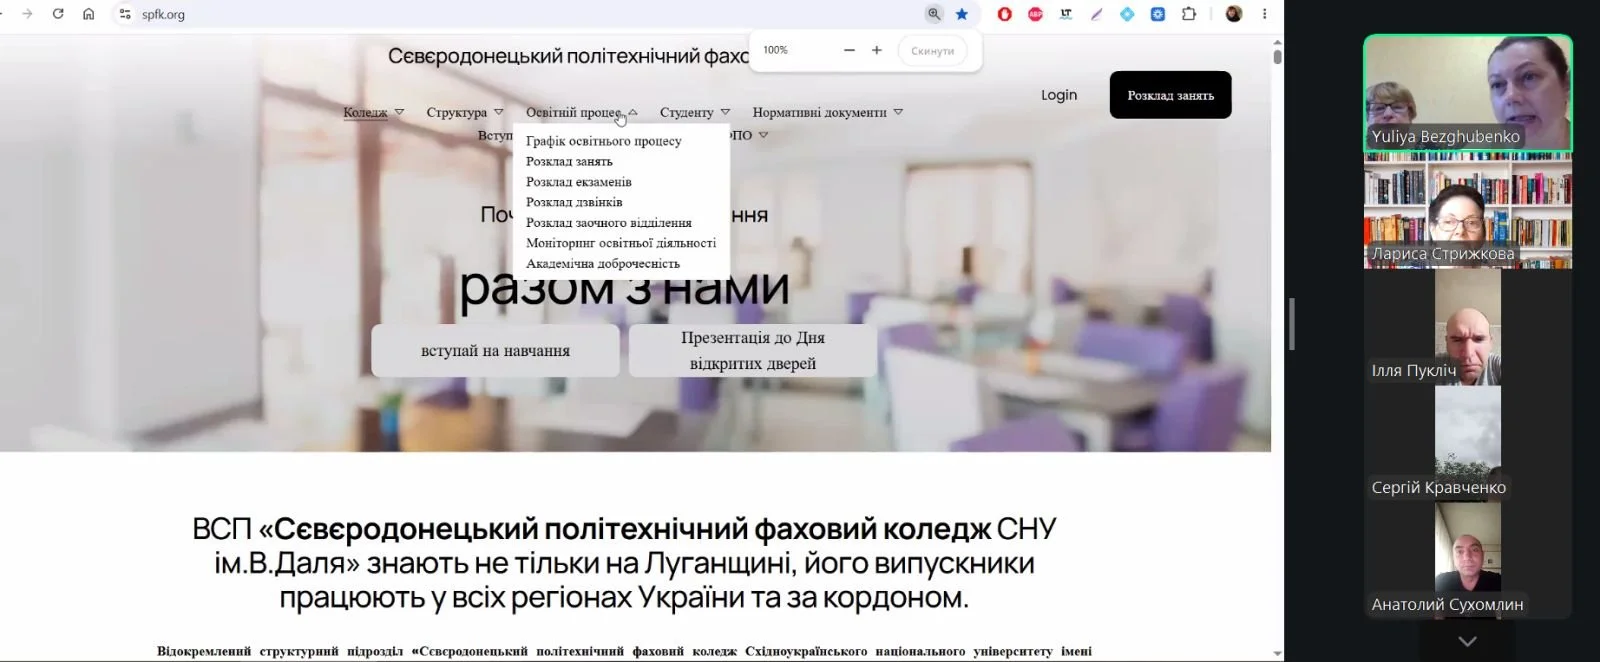Screen dimensions: 1600x662
Task: Select Анатолий Сухомлин video tile
Action: tap(1468, 561)
